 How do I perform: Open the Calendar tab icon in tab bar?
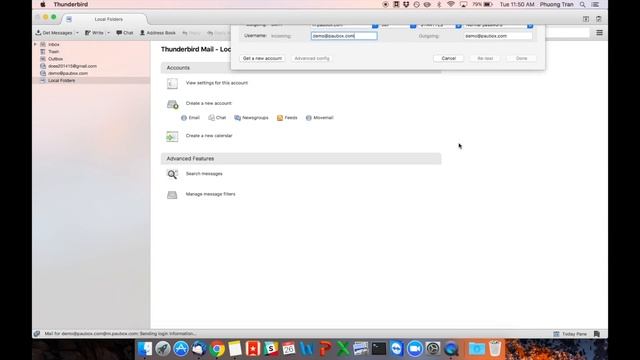tap(586, 19)
